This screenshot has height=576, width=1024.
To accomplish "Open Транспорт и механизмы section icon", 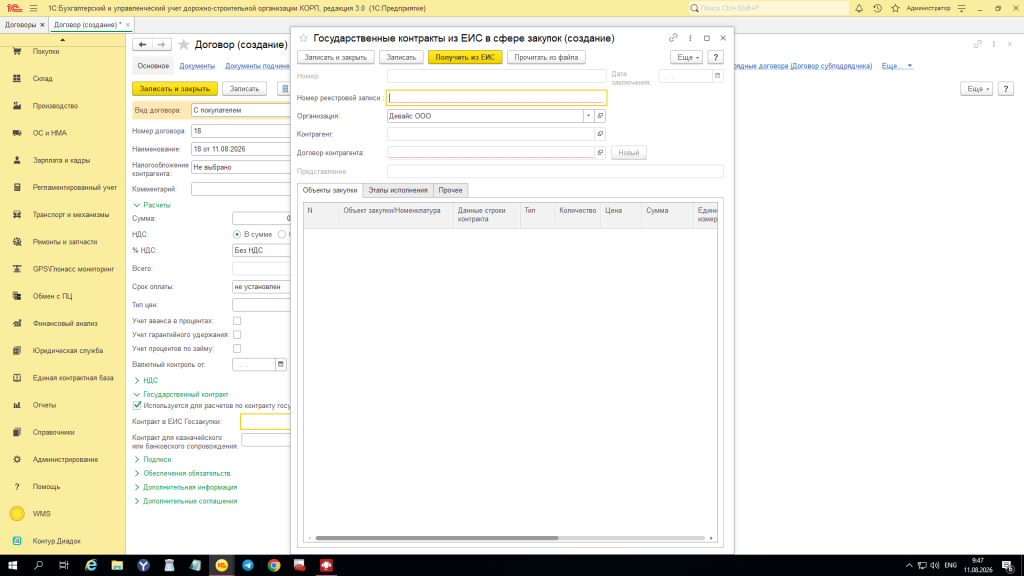I will click(17, 214).
